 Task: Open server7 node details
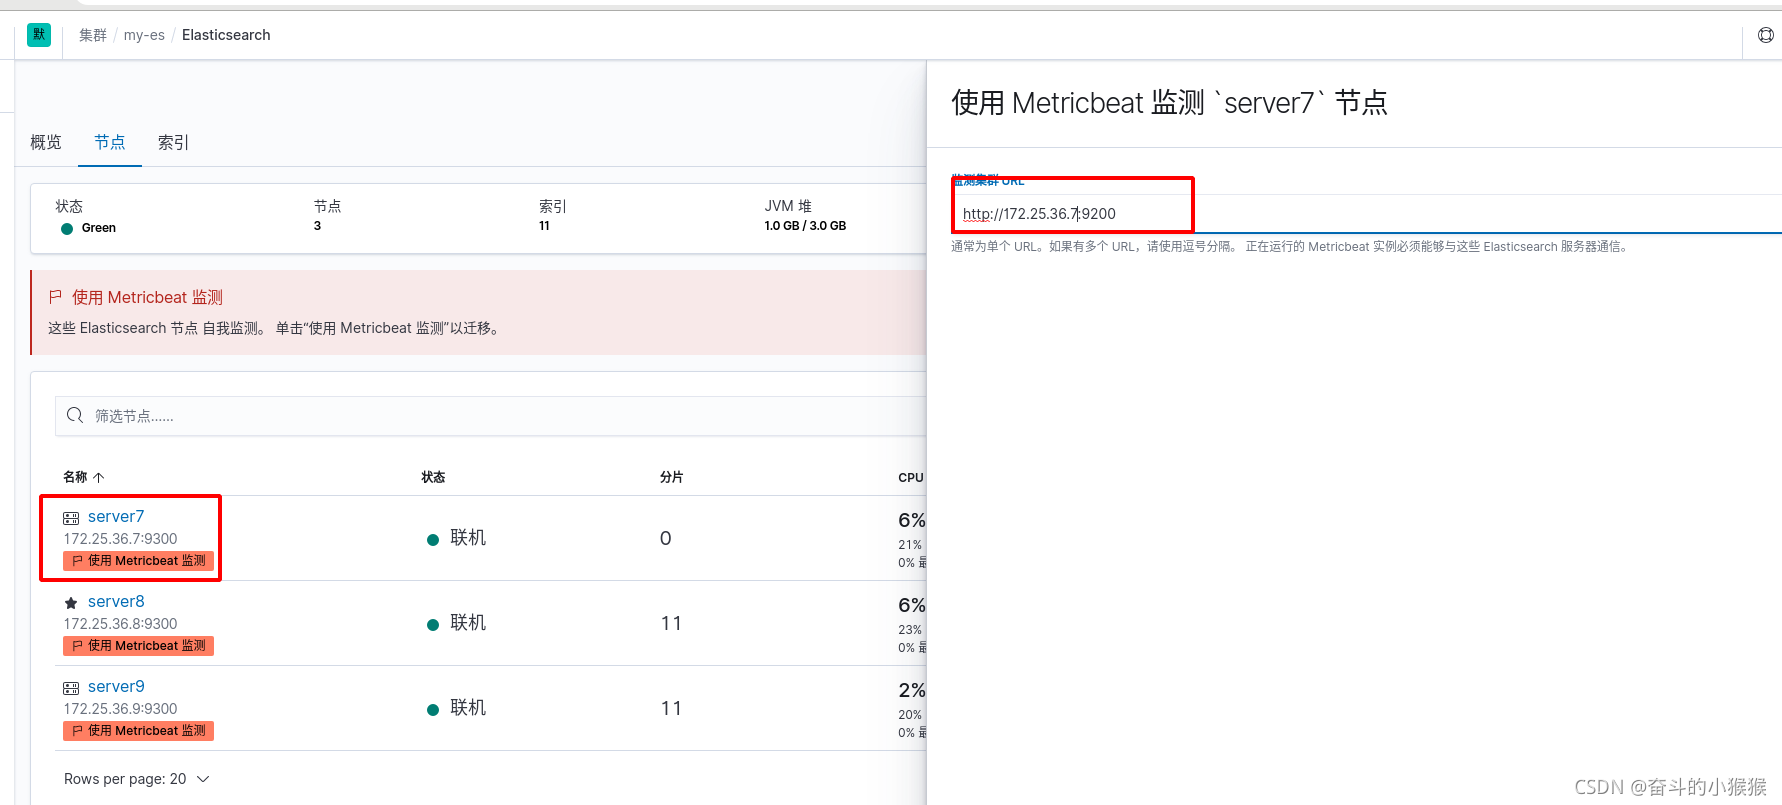click(116, 516)
